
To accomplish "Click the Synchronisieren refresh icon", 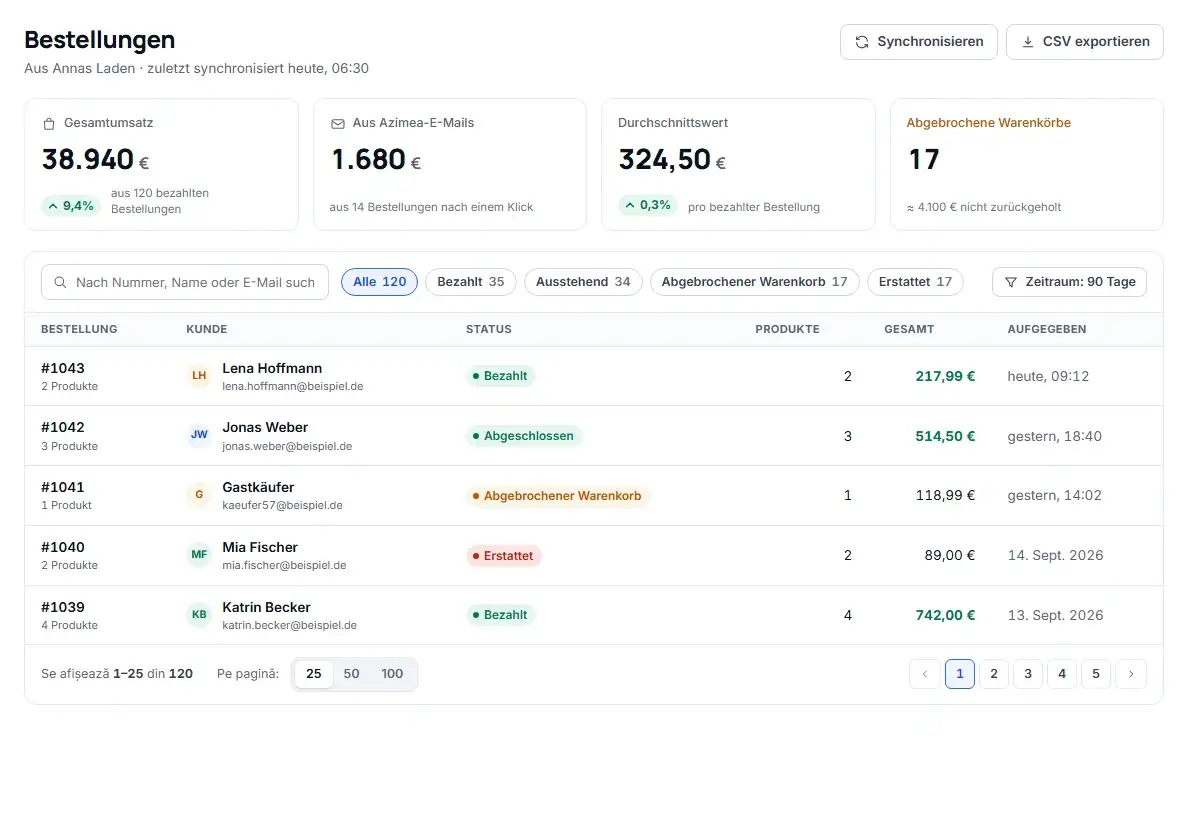I will 861,42.
